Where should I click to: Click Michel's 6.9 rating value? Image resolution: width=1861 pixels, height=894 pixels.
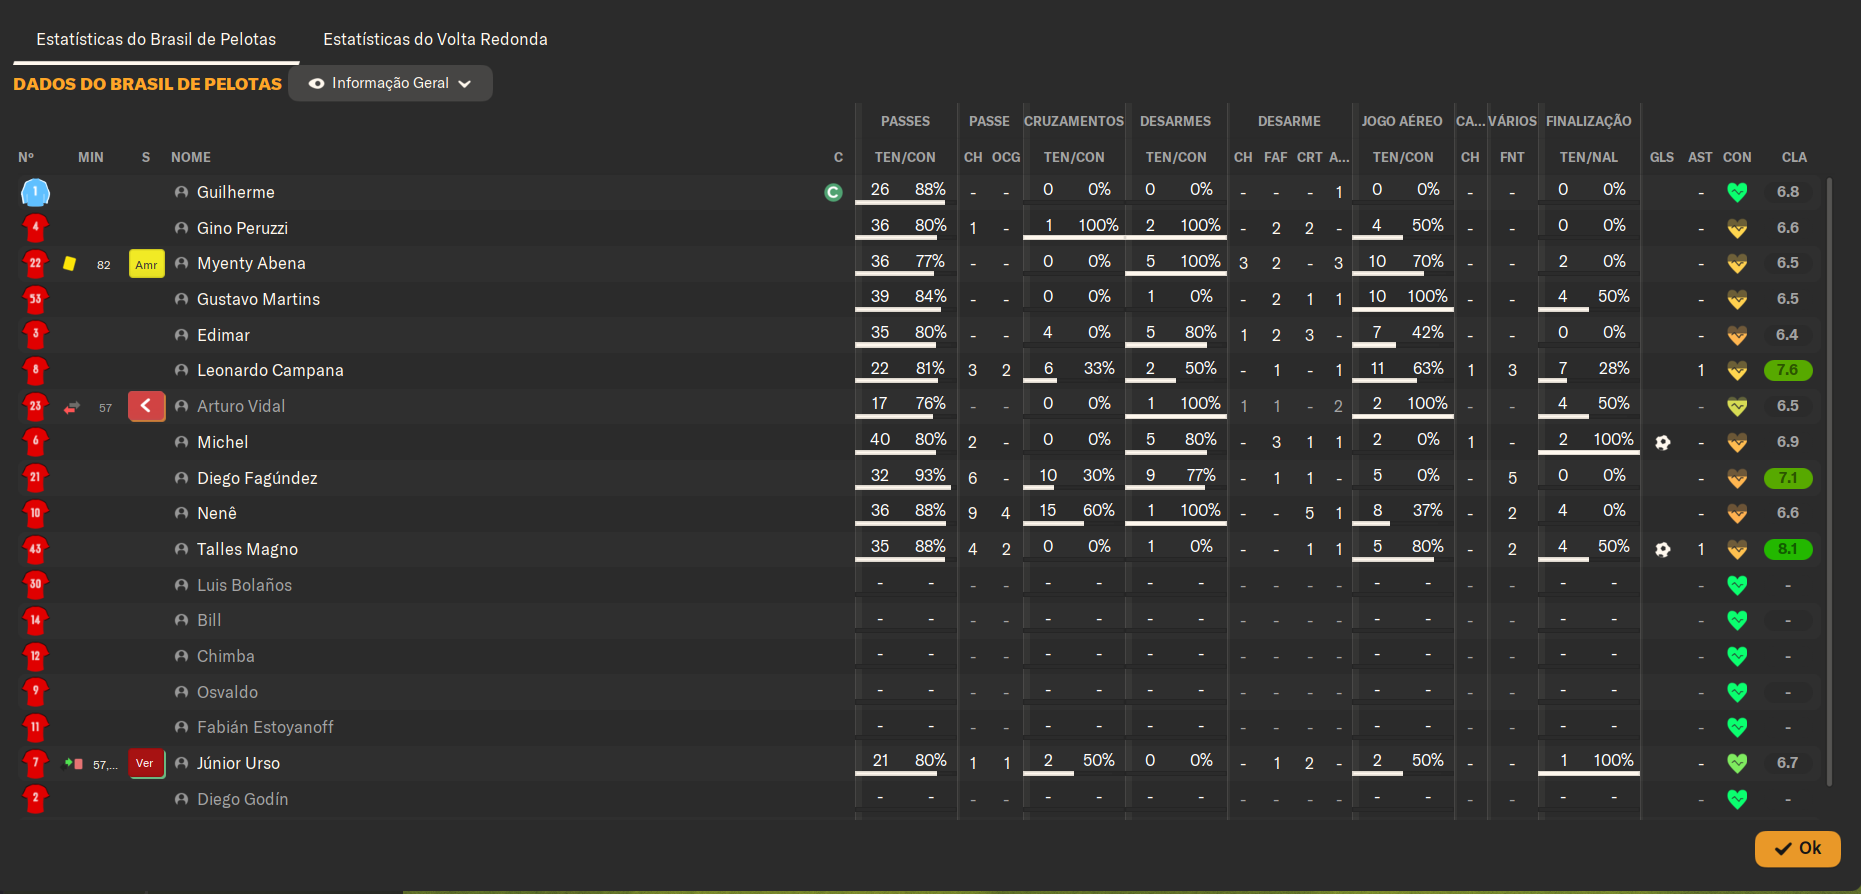[x=1788, y=442]
